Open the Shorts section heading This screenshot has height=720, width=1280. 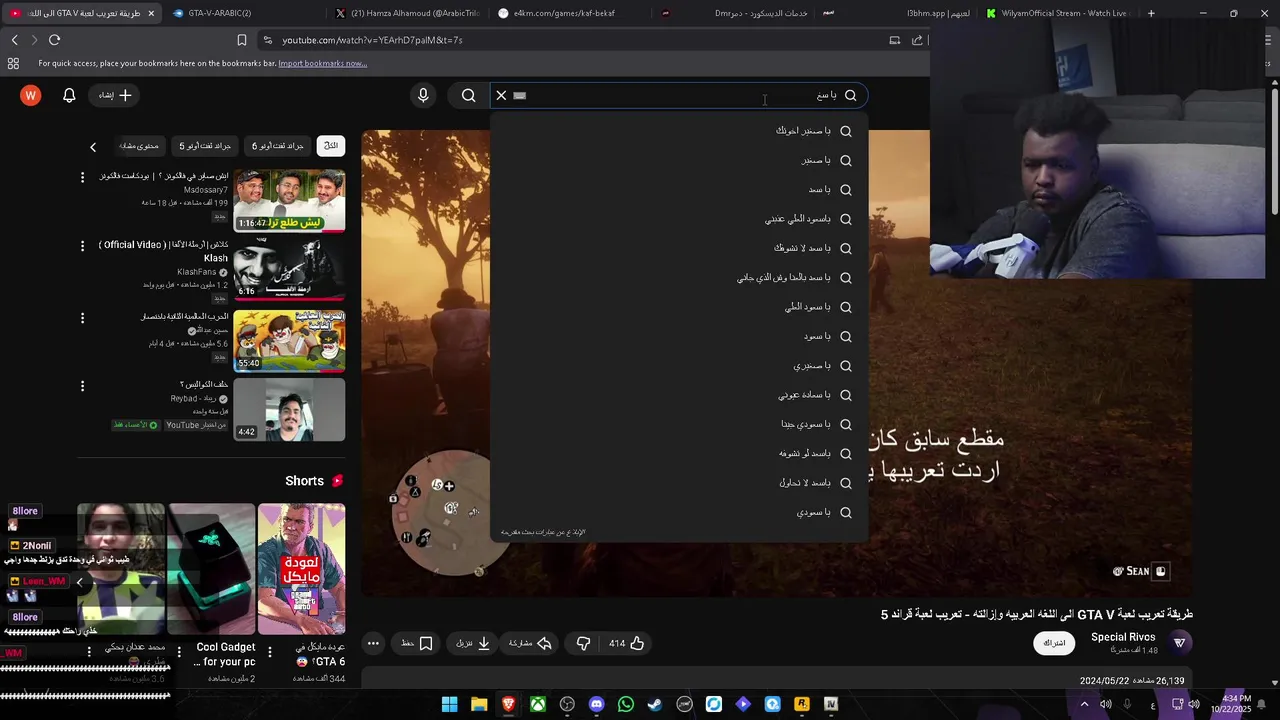[x=314, y=481]
